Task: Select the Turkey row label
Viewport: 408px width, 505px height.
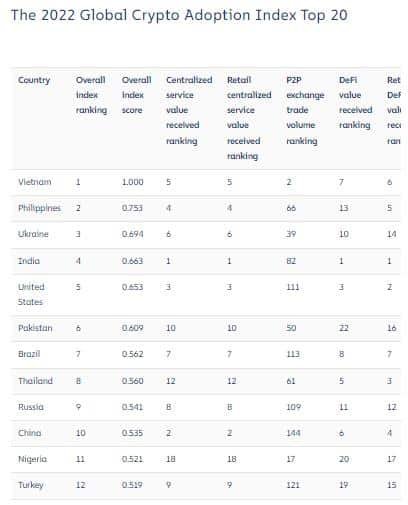Action: pos(31,485)
